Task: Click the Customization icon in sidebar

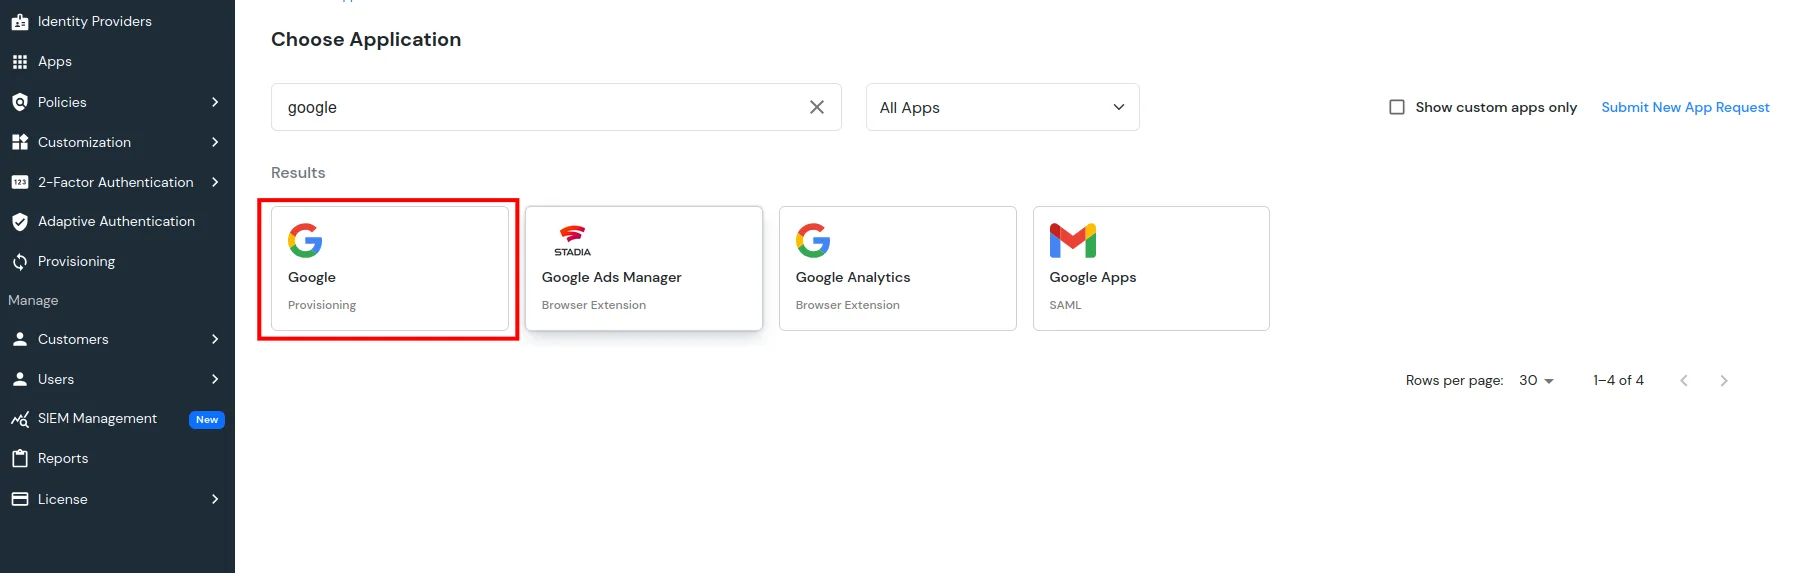Action: tap(20, 142)
